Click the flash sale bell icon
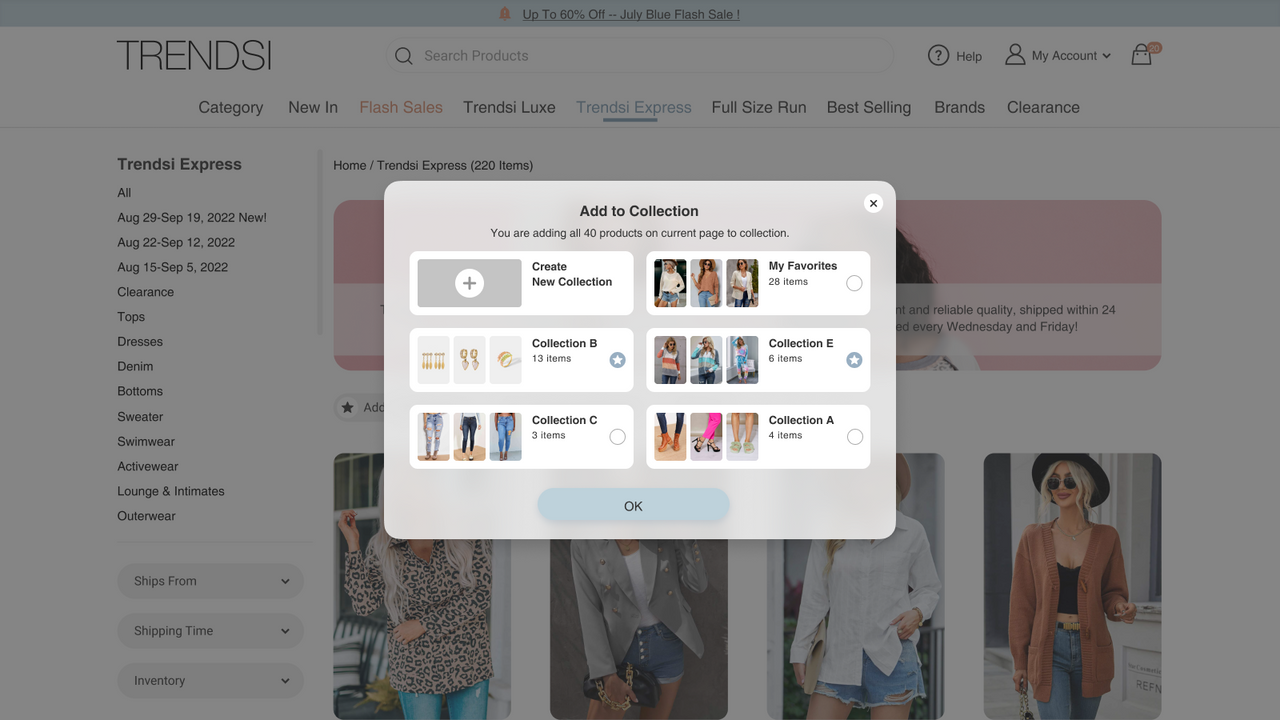 pos(505,14)
